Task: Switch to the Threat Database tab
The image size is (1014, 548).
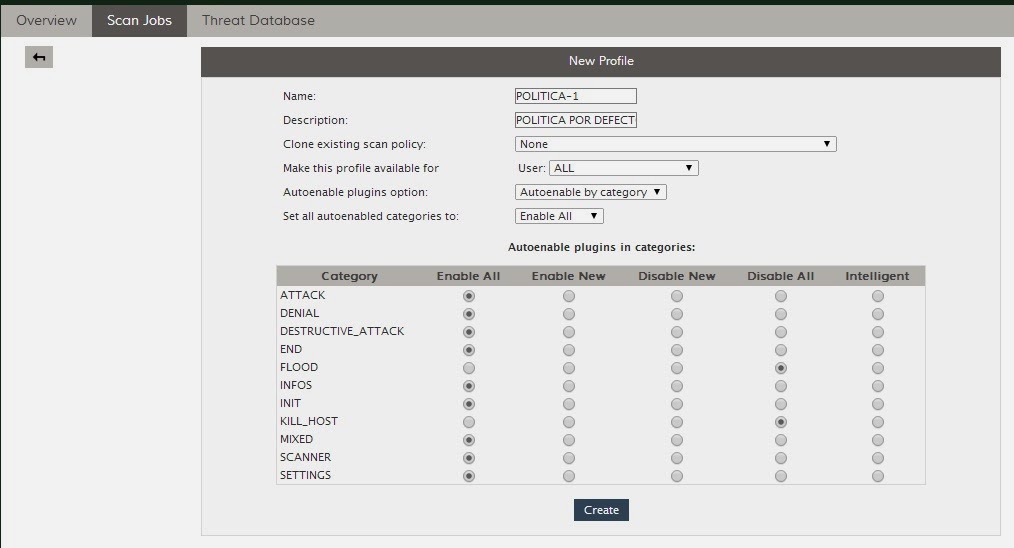Action: 258,20
